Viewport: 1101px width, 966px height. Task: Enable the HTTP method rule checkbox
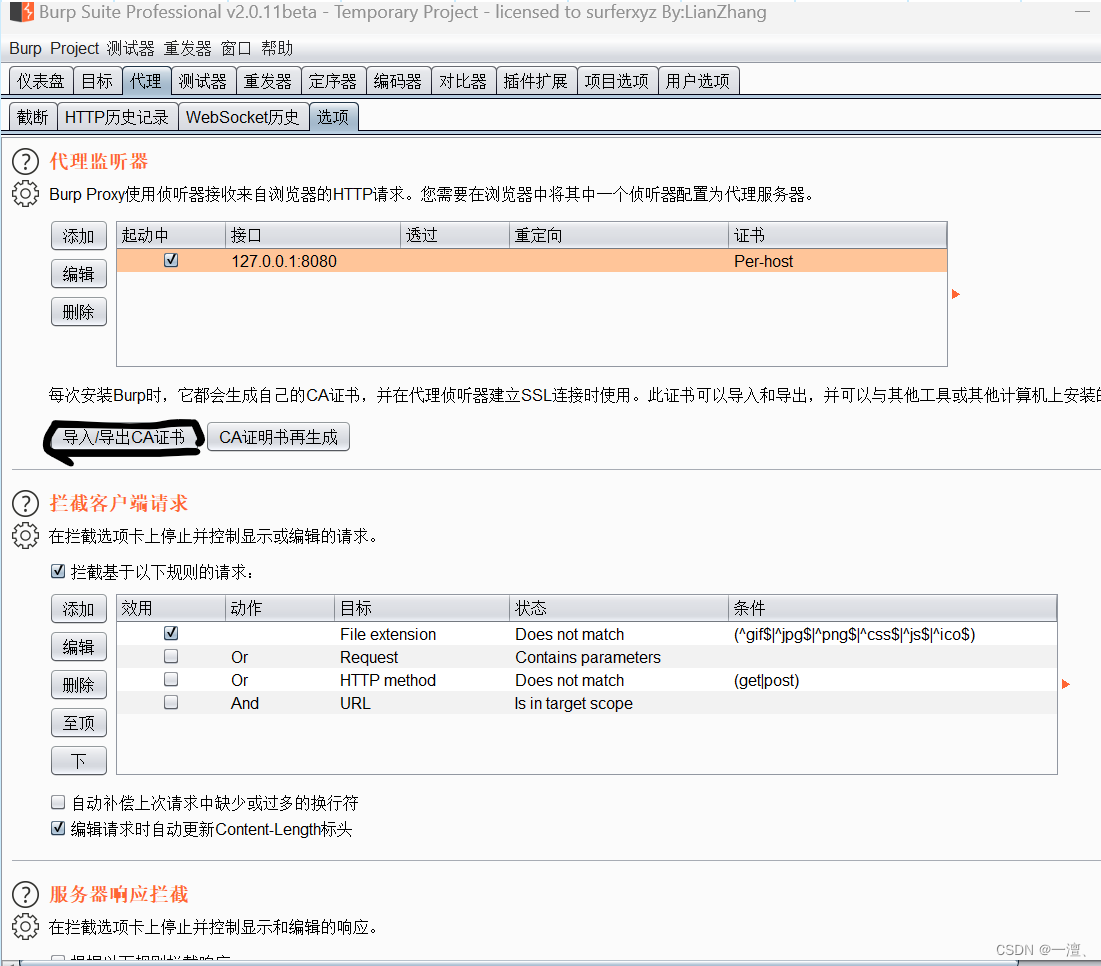tap(171, 680)
